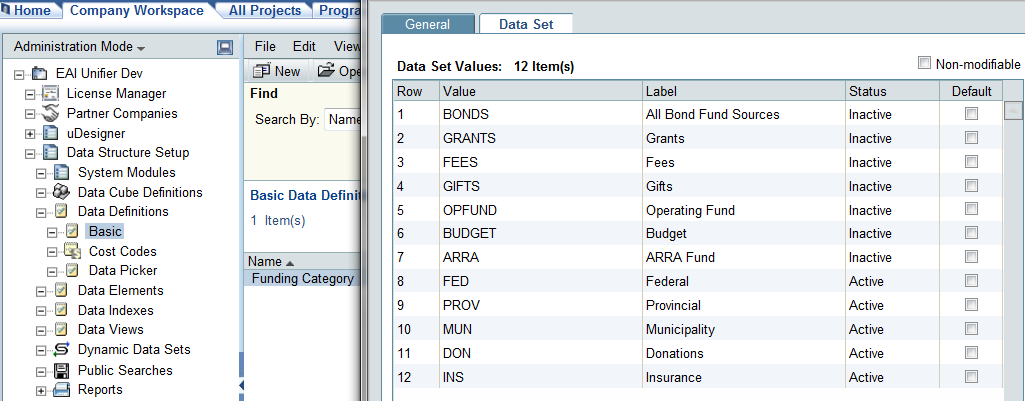Set FED row as default
The height and width of the screenshot is (401, 1025).
coord(970,282)
